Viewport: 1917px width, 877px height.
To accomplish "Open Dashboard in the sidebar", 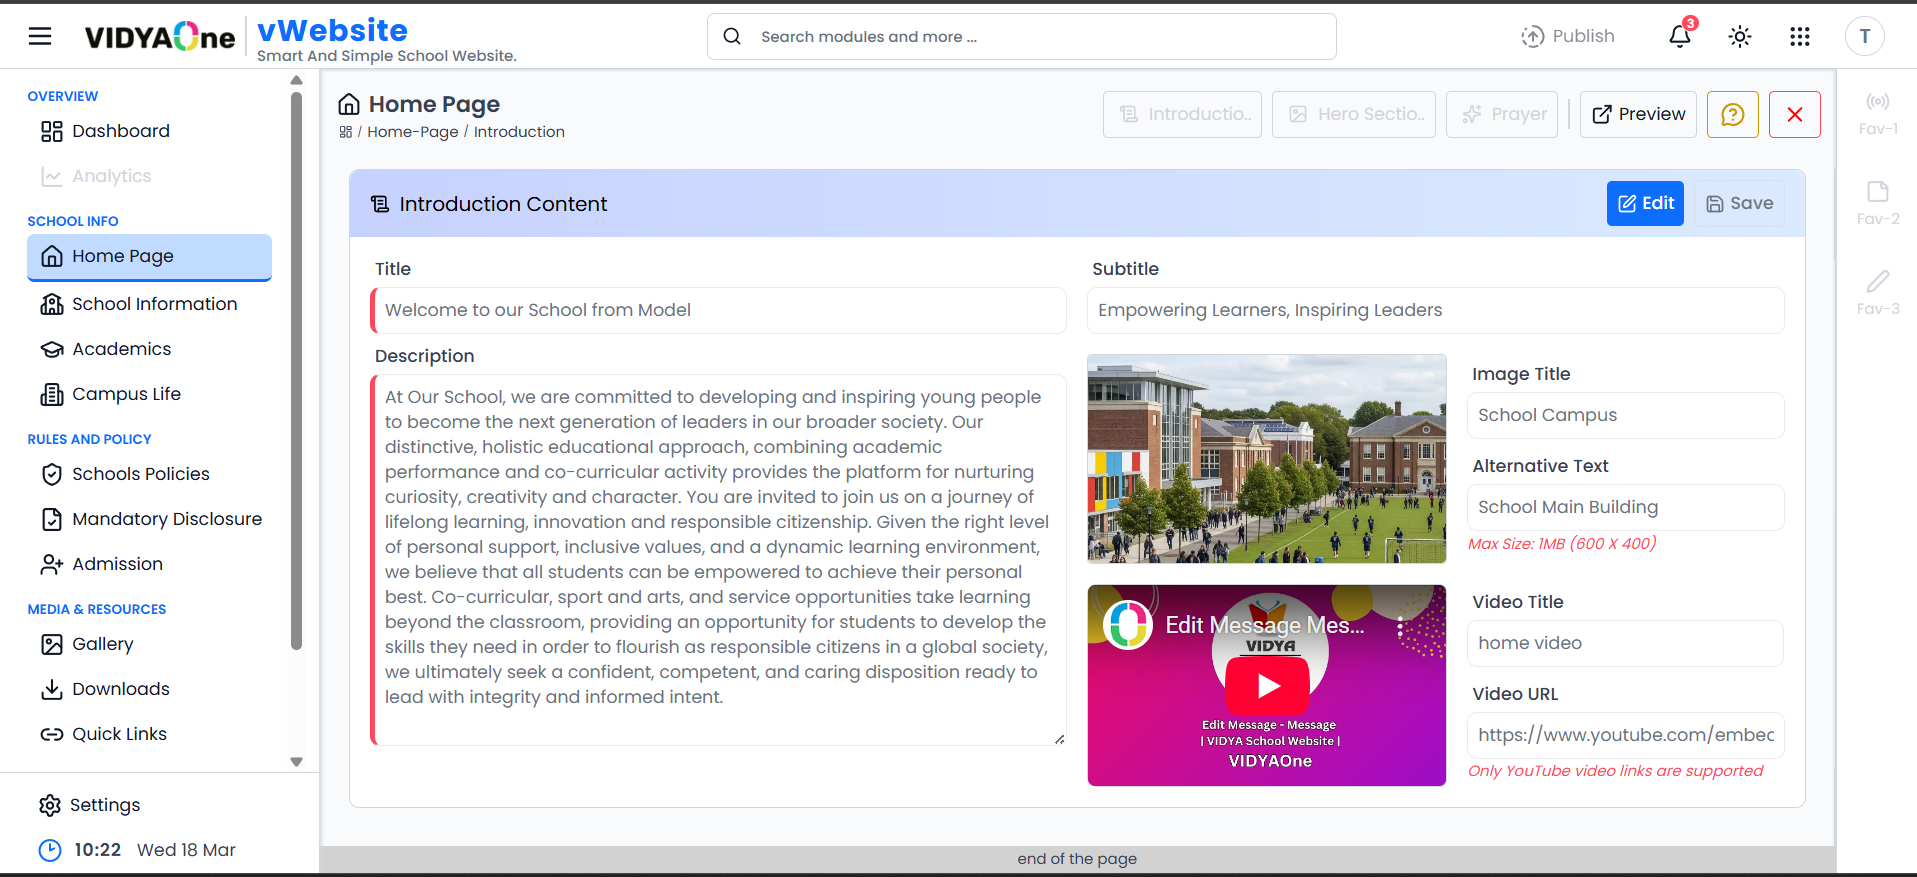I will tap(150, 131).
